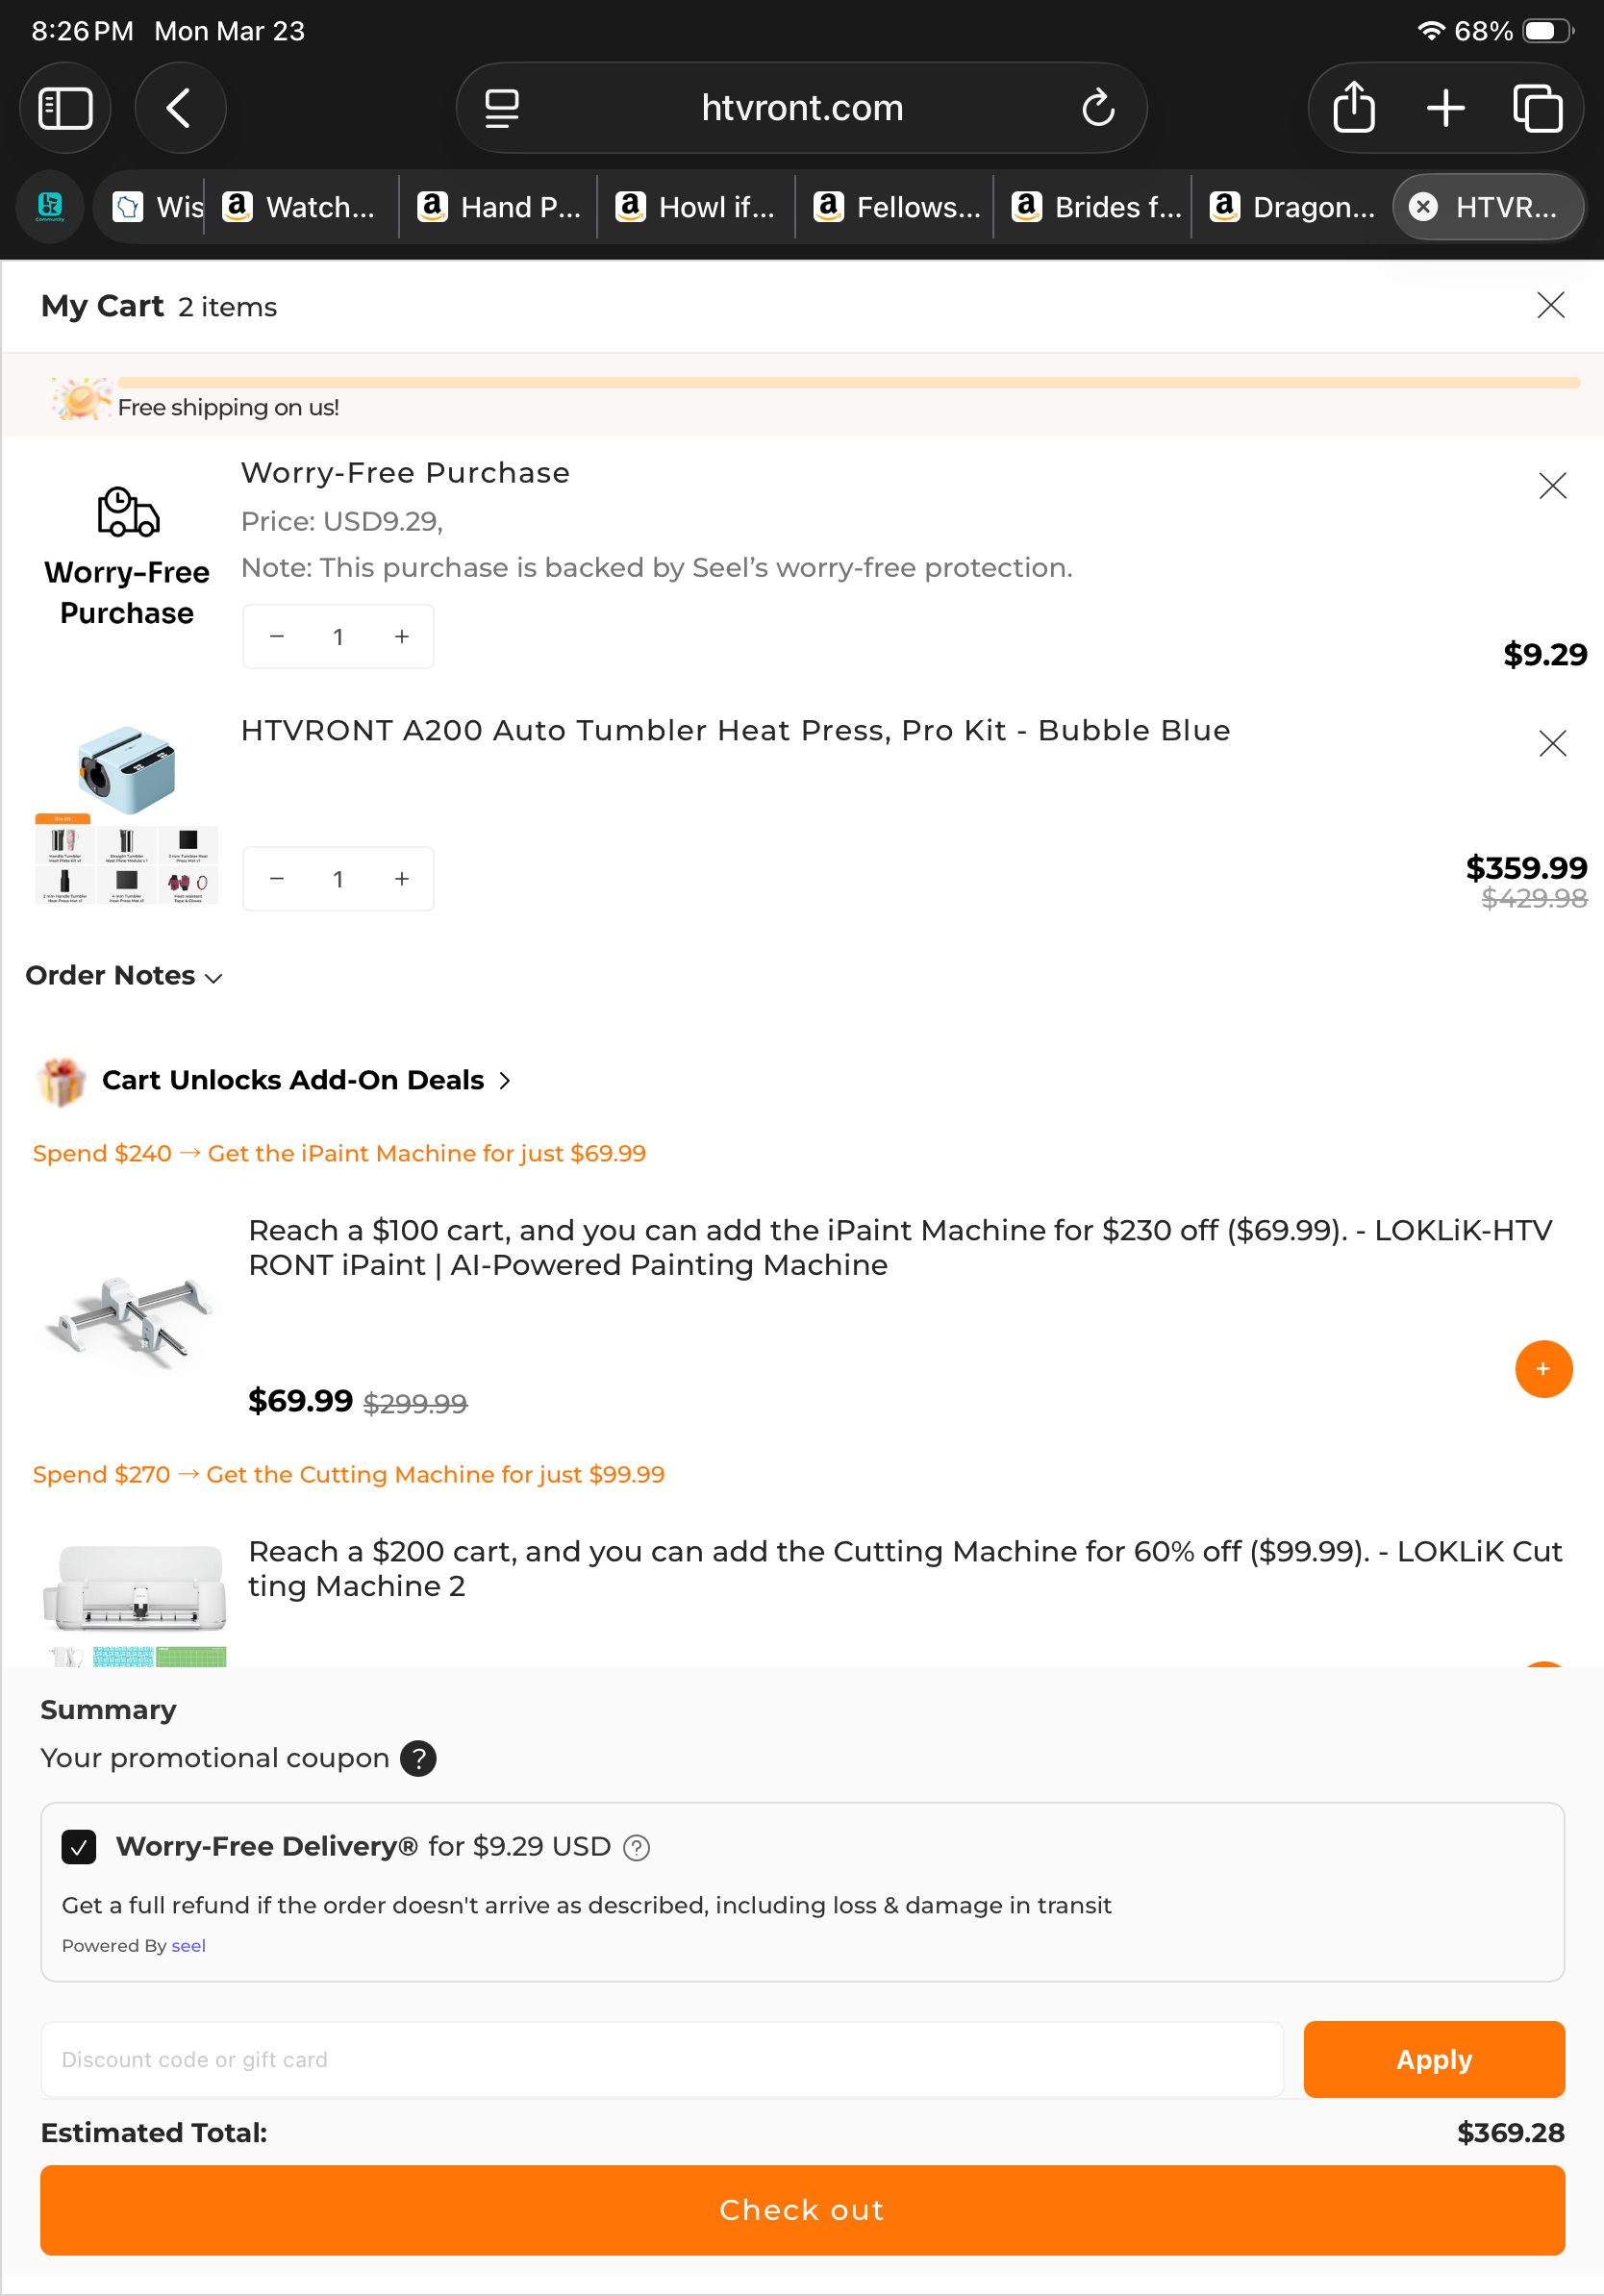The width and height of the screenshot is (1604, 2296).
Task: Decrease the A200 Heat Press quantity
Action: tap(277, 879)
